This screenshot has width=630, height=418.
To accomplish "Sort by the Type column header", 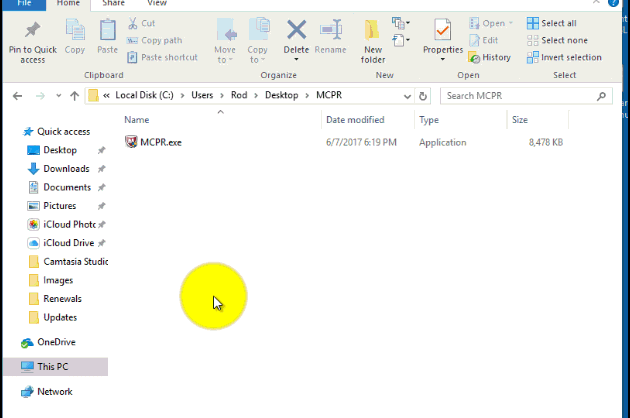I will [429, 120].
